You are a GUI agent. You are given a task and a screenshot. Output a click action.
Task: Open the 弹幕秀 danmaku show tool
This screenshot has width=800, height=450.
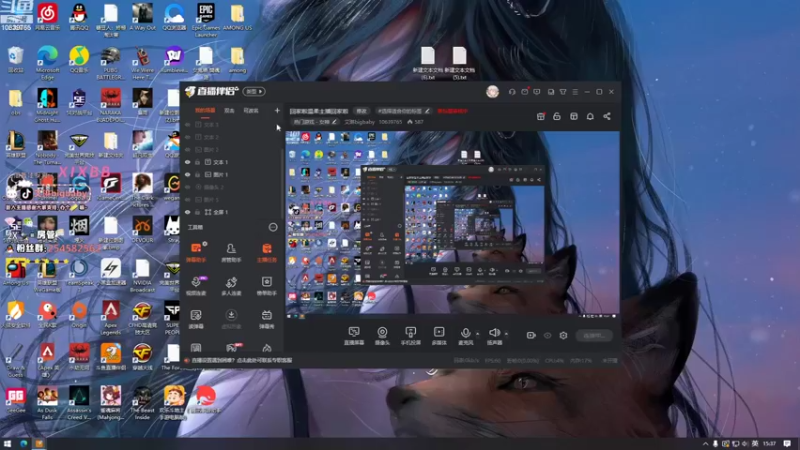coord(266,319)
